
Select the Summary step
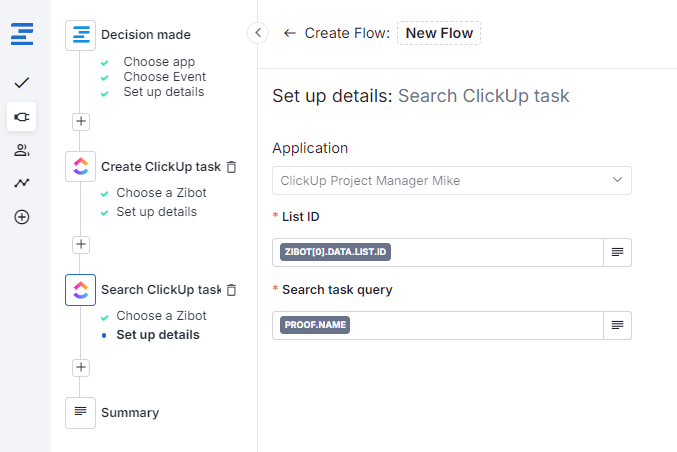click(x=129, y=412)
